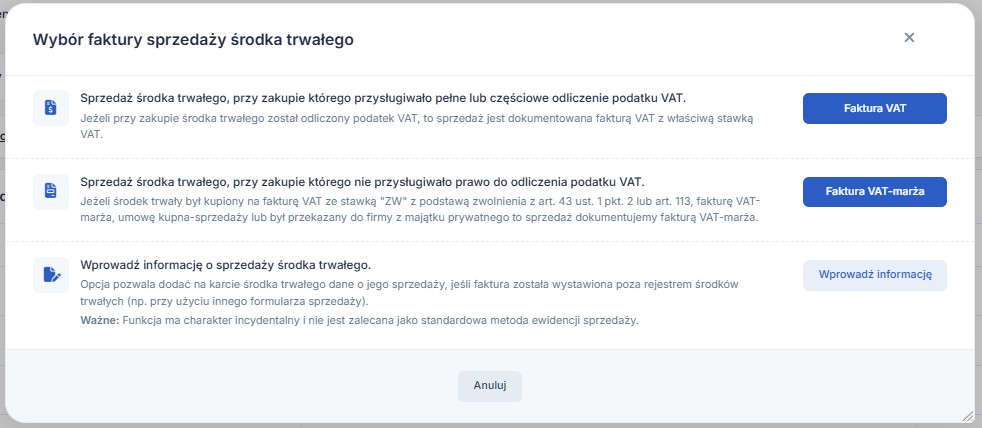The height and width of the screenshot is (428, 982).
Task: Click the description mentioning stawka "ZW" exemption
Action: click(x=420, y=209)
